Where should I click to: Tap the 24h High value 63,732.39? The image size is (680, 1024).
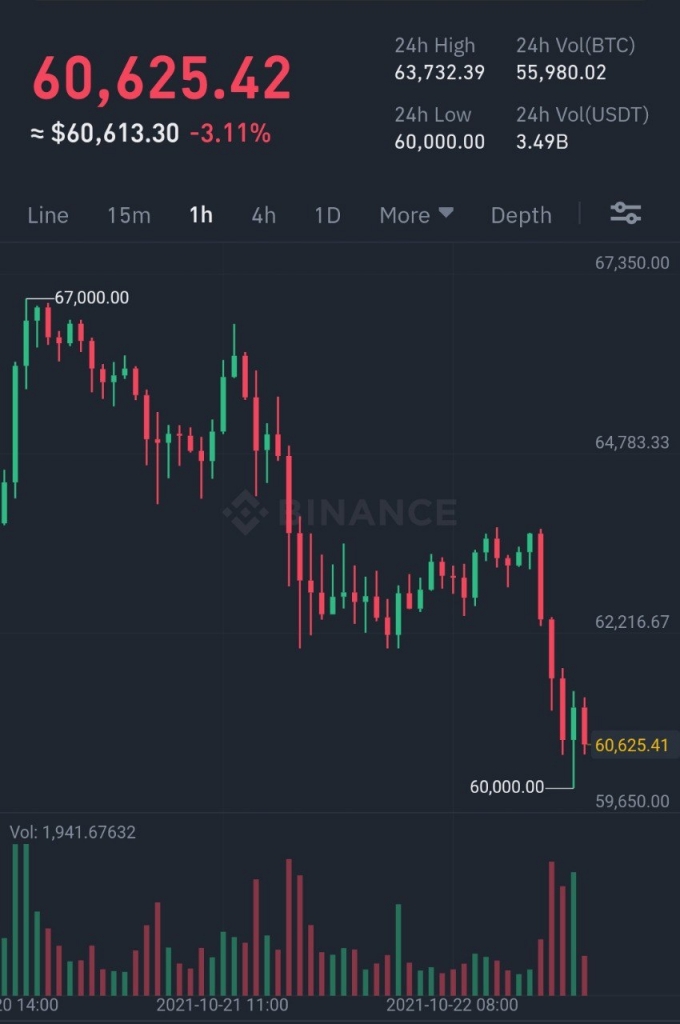439,72
